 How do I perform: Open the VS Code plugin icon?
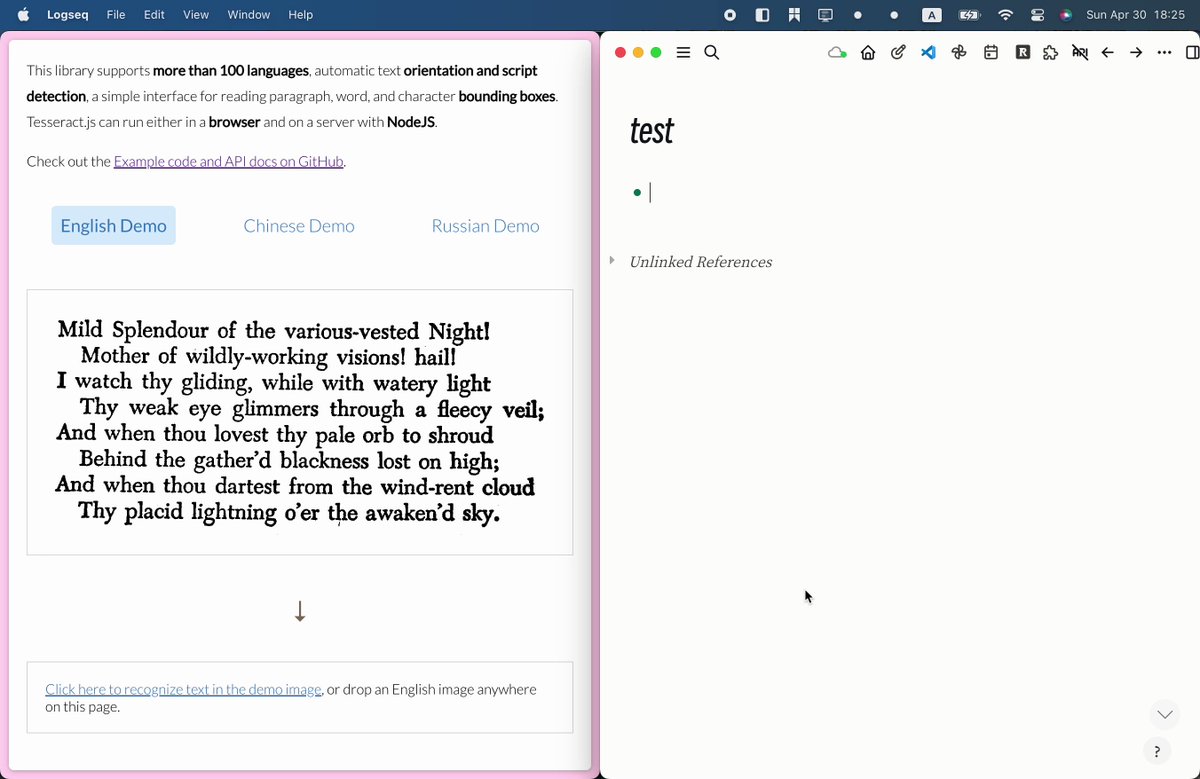click(x=928, y=52)
